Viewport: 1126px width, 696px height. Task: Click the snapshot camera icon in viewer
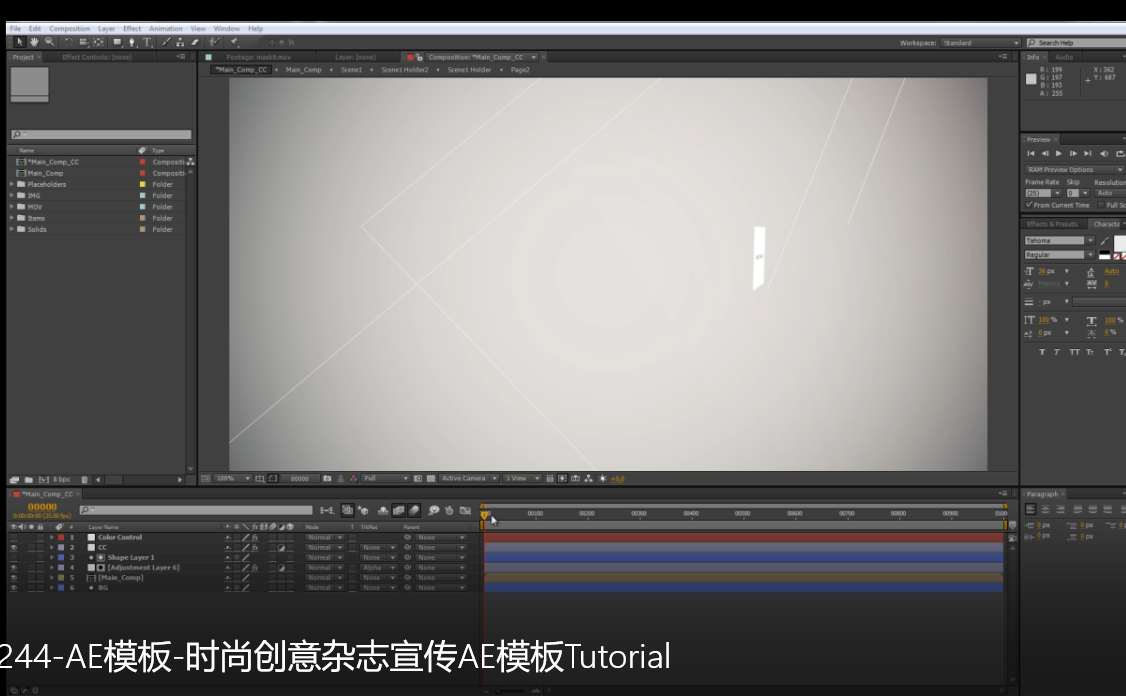(327, 478)
